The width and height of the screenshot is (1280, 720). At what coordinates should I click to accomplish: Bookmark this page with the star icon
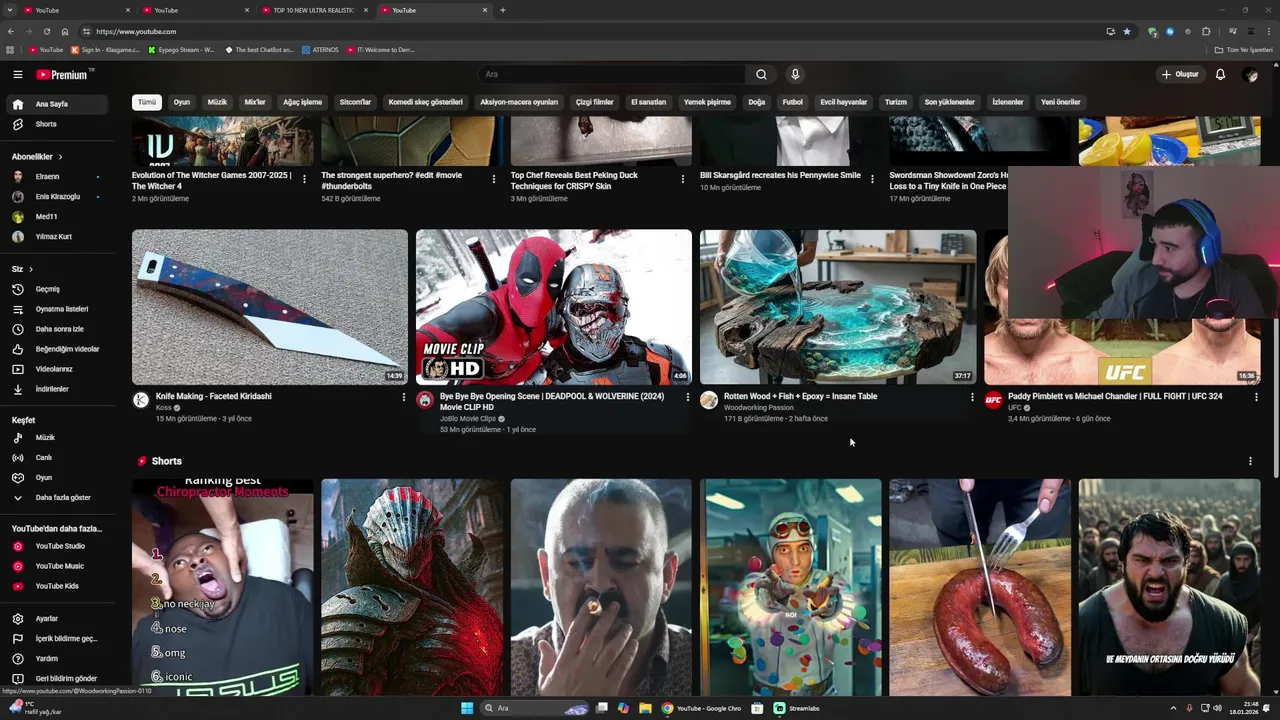click(x=1127, y=31)
